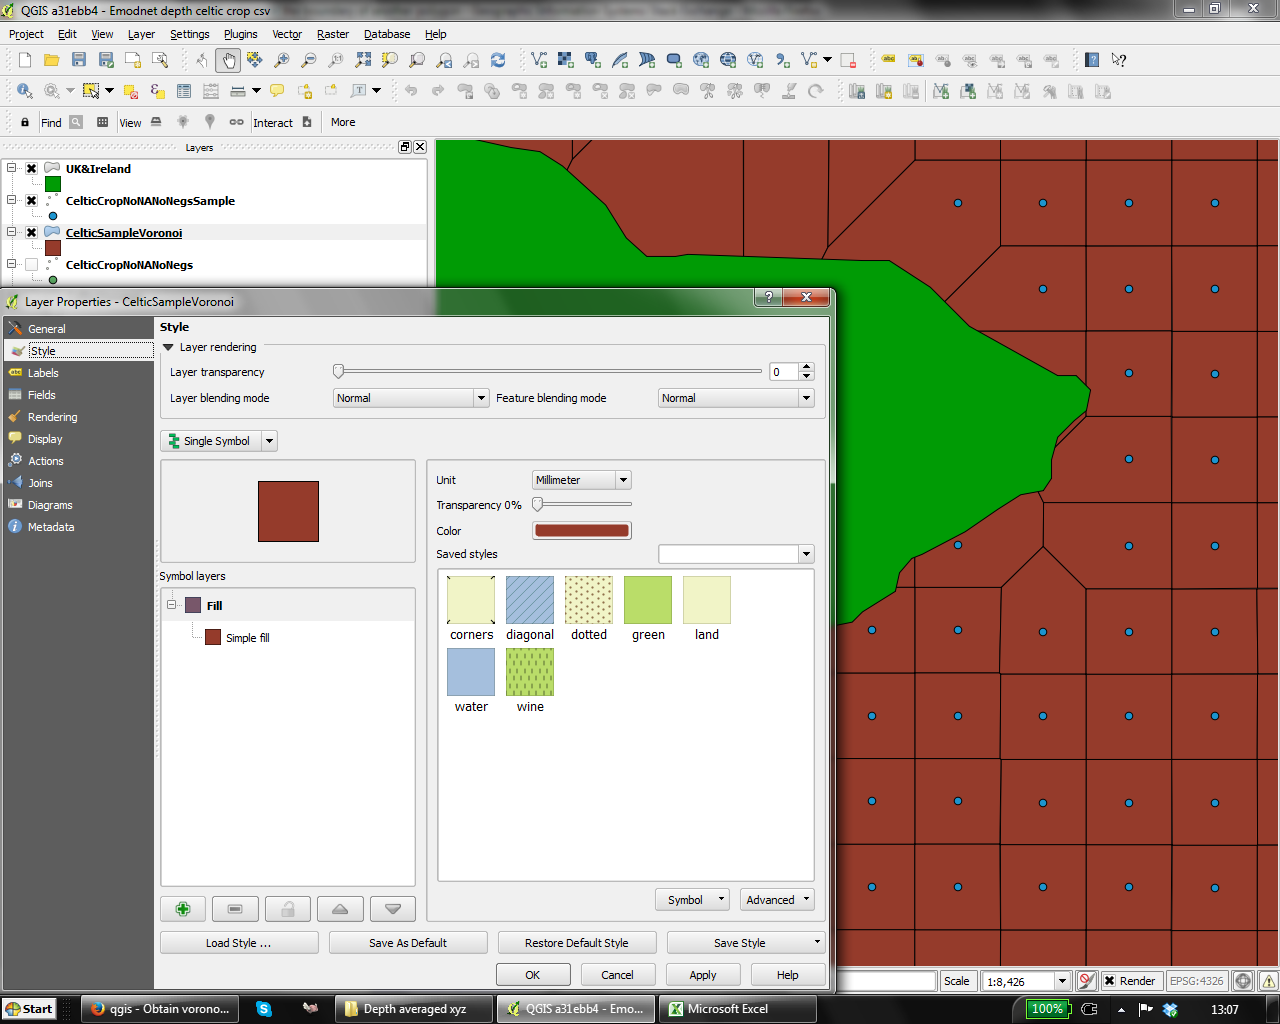Viewport: 1280px width, 1024px height.
Task: Click the Zoom In magnifier tool
Action: coord(282,60)
